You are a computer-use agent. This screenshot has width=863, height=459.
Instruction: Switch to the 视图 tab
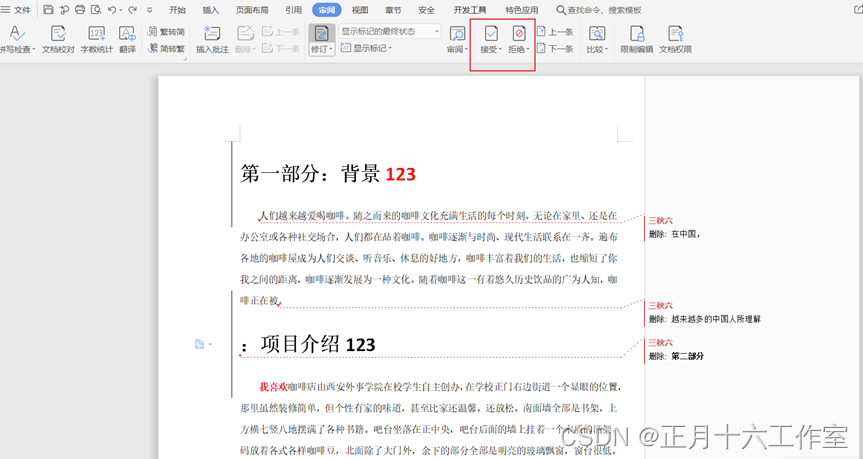[x=359, y=10]
